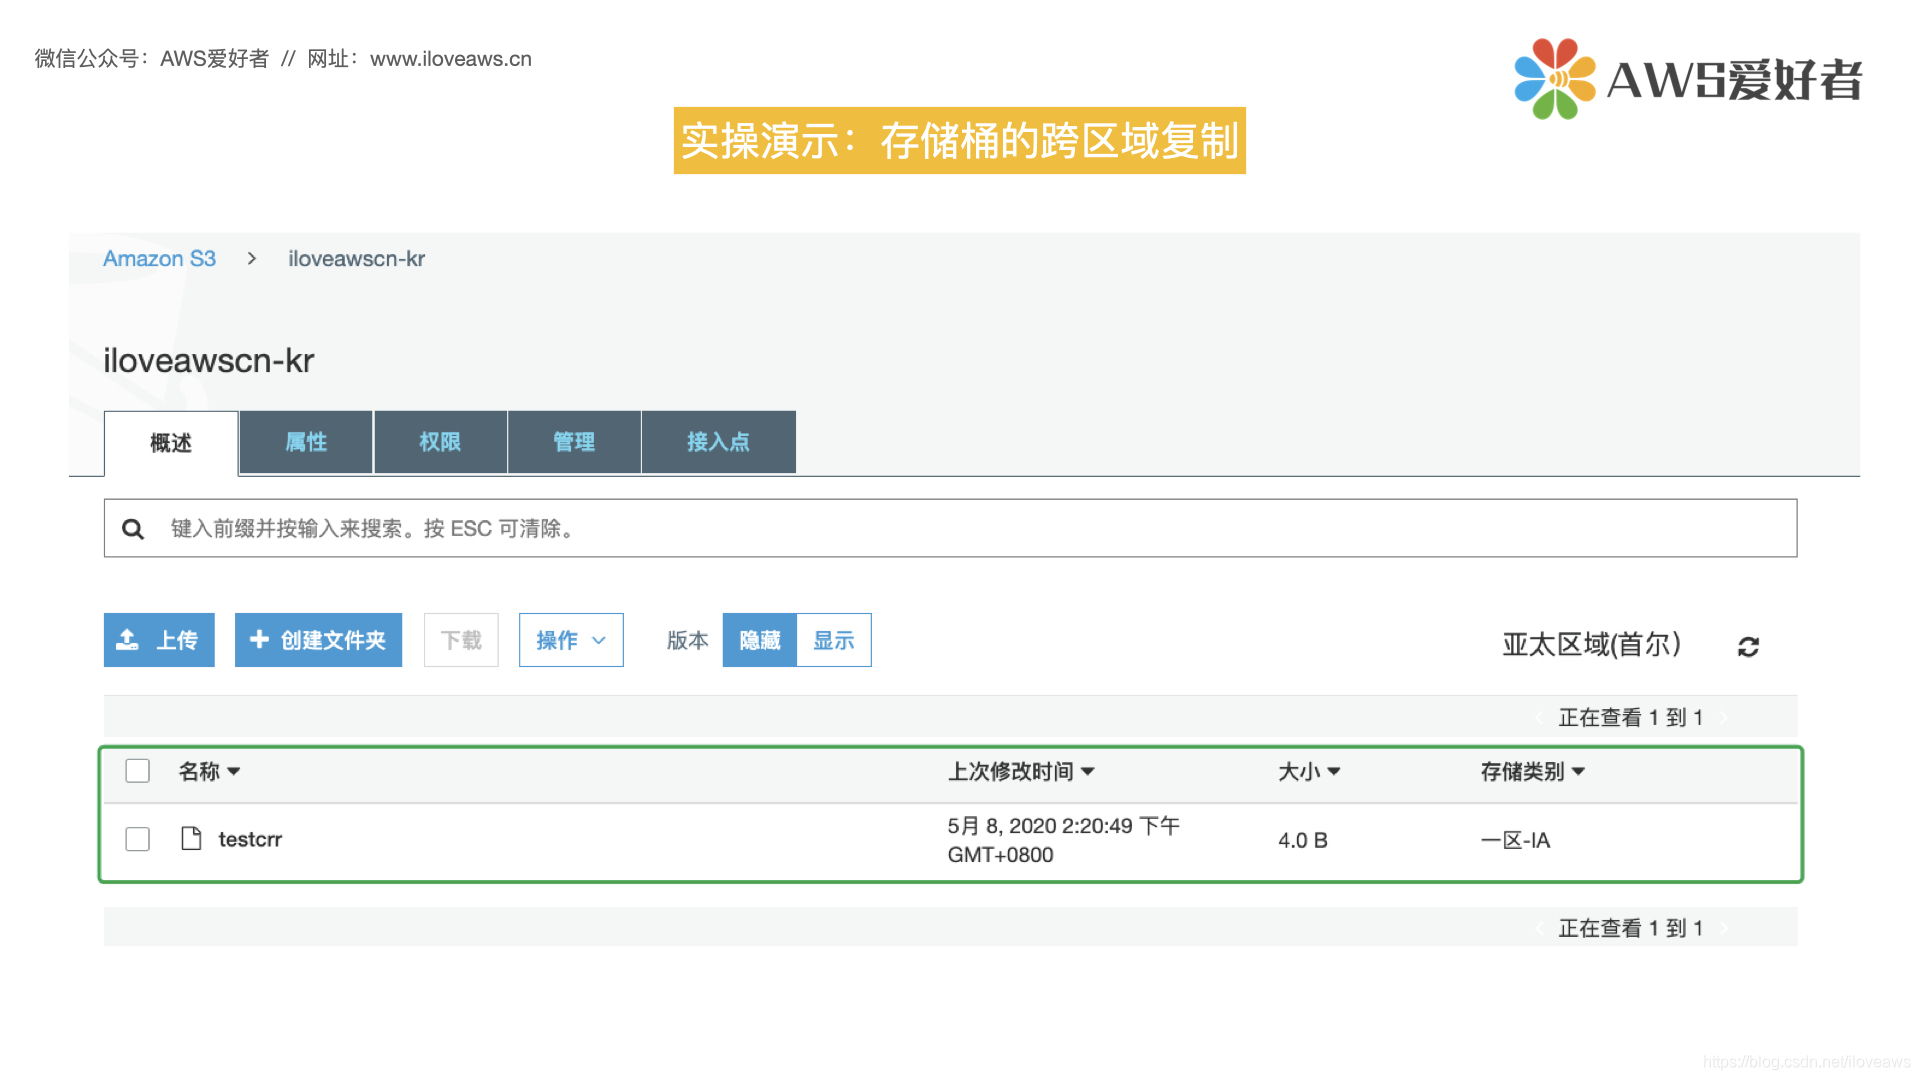The width and height of the screenshot is (1920, 1080).
Task: Click the plus icon on 创建文件夹
Action: pyautogui.click(x=259, y=639)
